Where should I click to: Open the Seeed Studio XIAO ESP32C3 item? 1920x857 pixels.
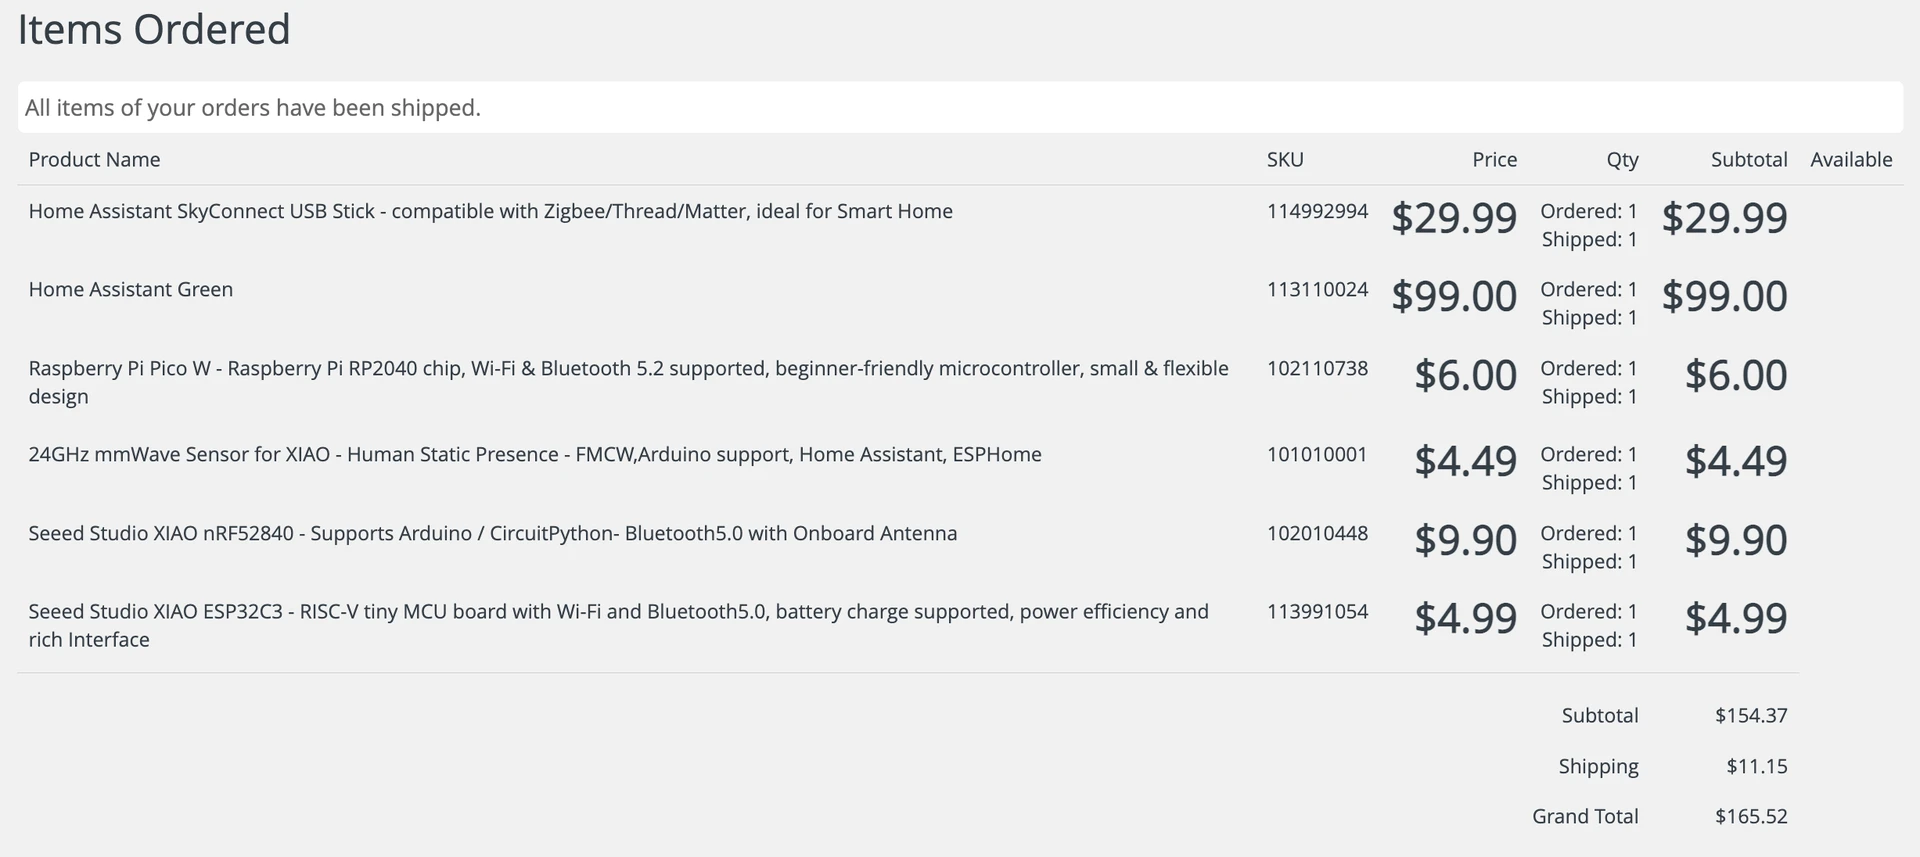point(617,611)
